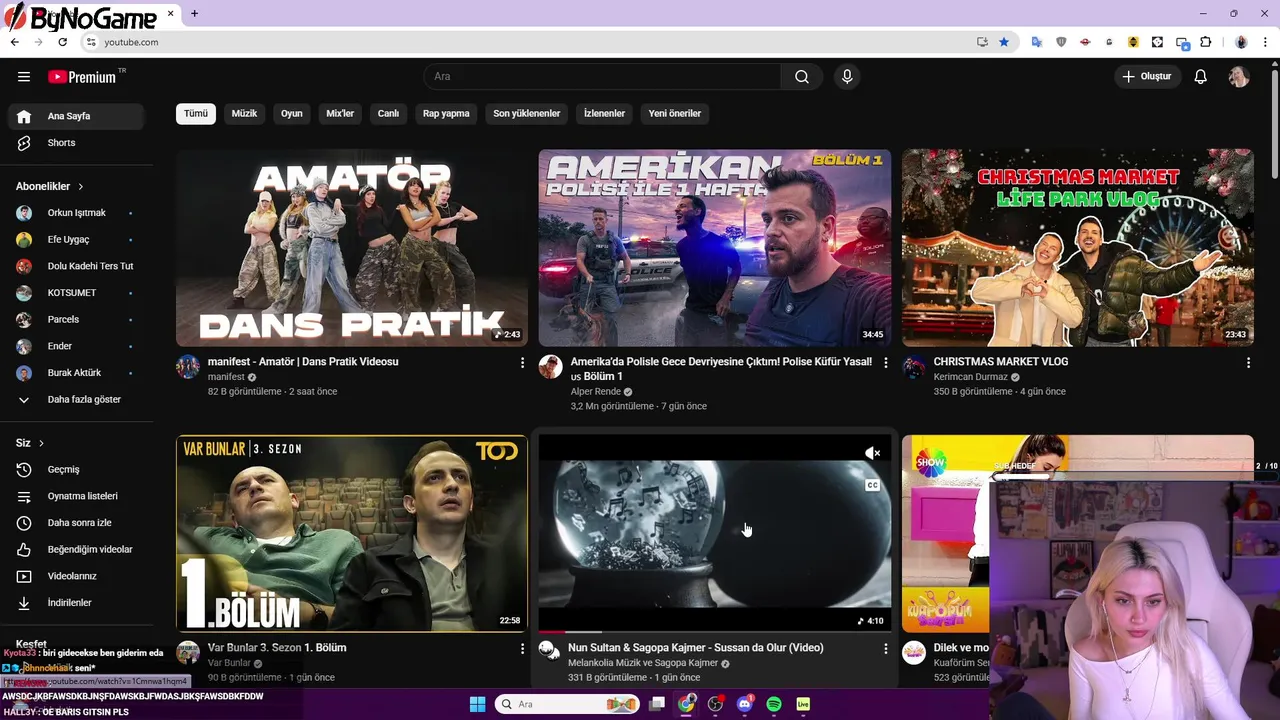The width and height of the screenshot is (1280, 720).
Task: Click the search magnifier button
Action: [x=802, y=77]
